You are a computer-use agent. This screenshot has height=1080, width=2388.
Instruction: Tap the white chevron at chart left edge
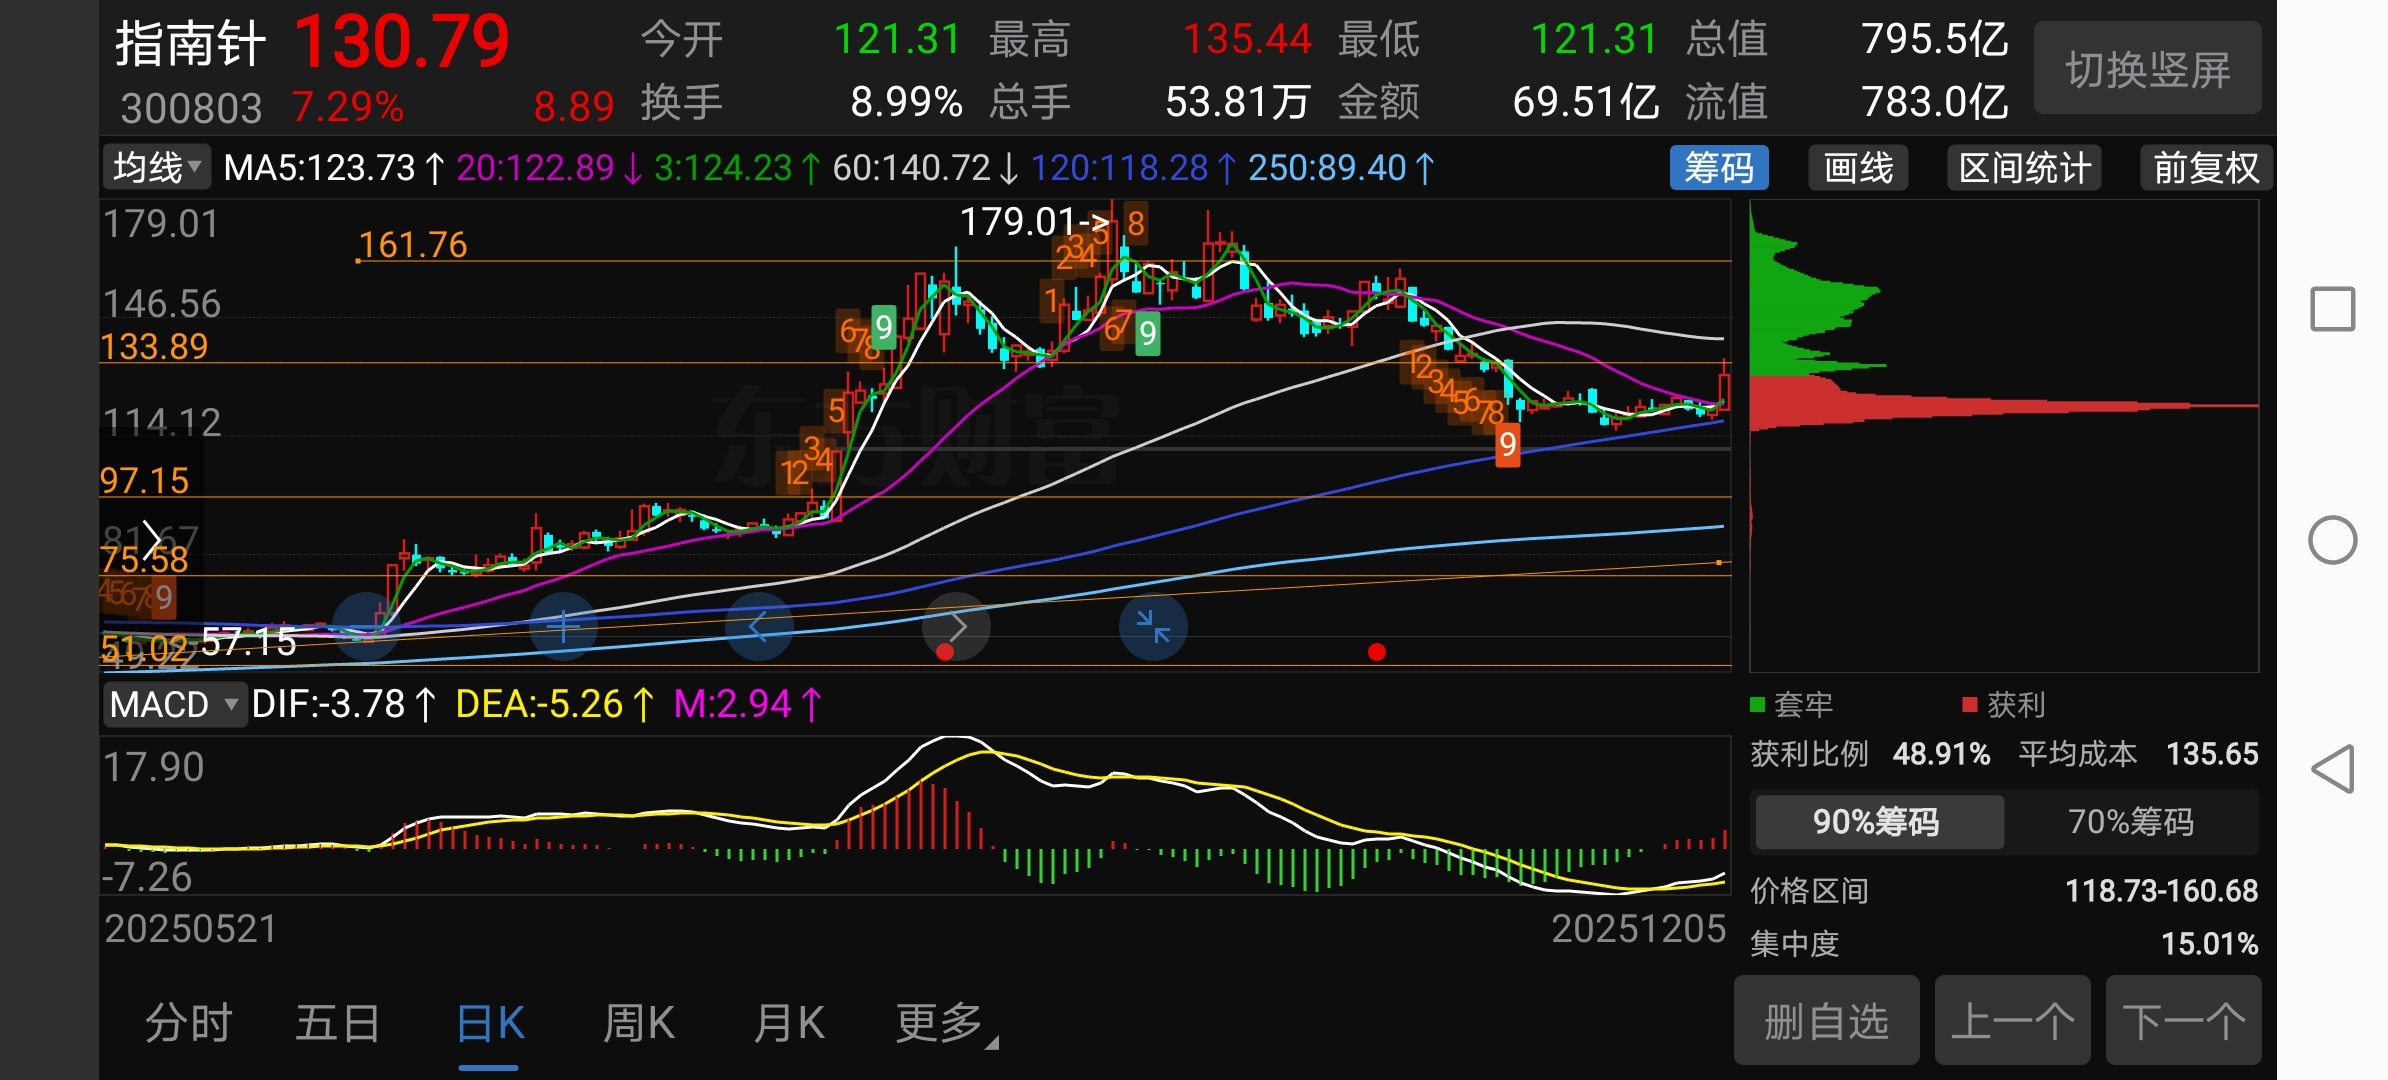pos(151,540)
